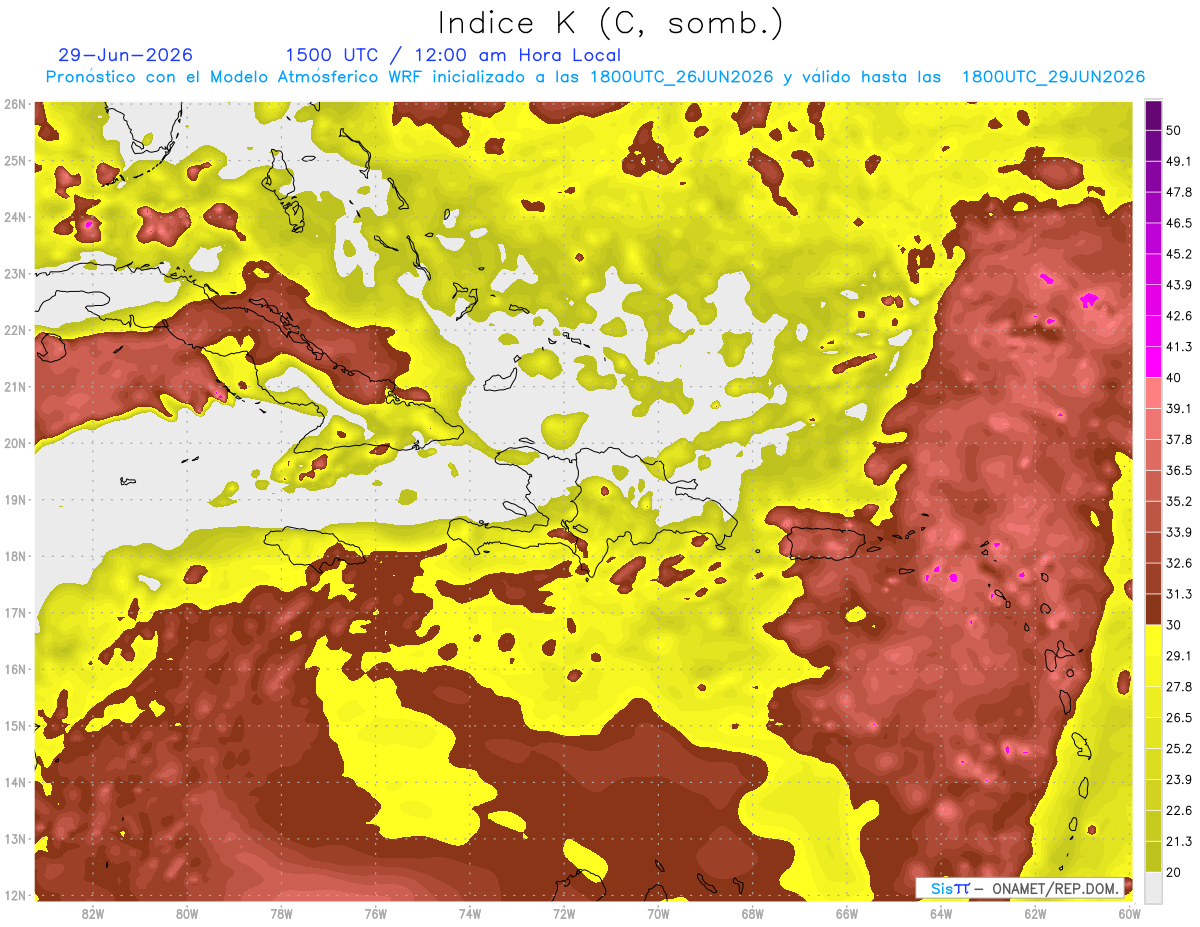Click longitude label '76W'

point(376,914)
